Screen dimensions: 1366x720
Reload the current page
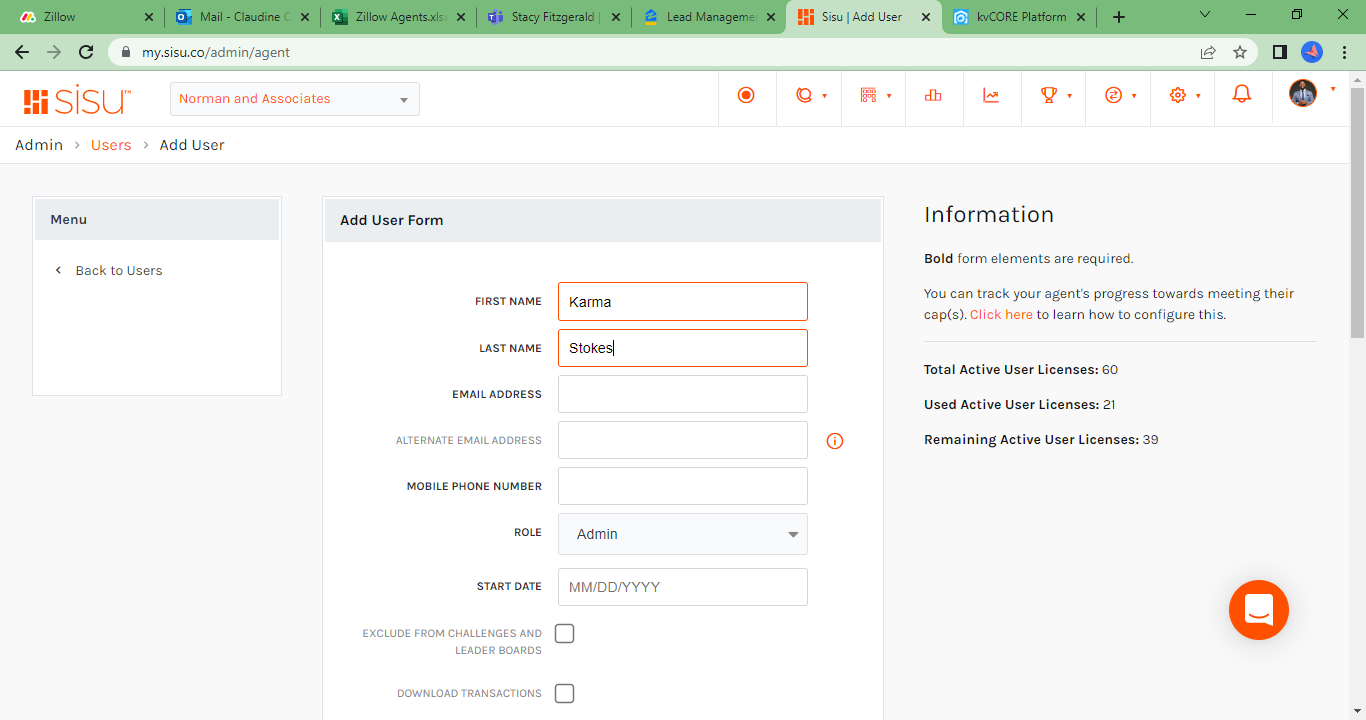[86, 52]
